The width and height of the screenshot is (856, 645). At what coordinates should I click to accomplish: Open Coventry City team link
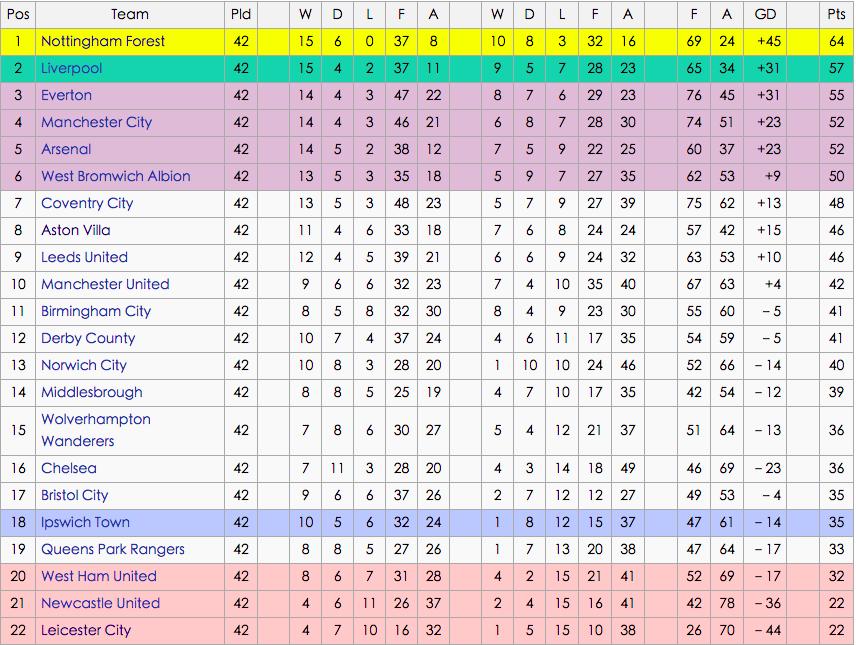pyautogui.click(x=87, y=203)
